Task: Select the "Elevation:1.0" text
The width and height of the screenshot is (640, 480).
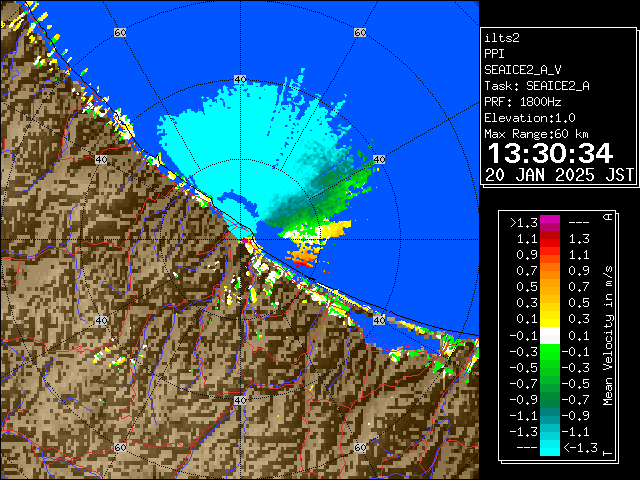Action: (x=530, y=118)
